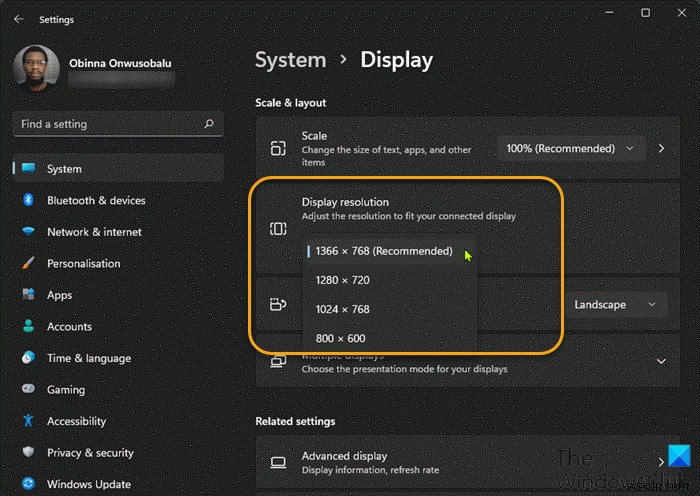Open Privacy & security settings
700x496 pixels.
point(91,453)
